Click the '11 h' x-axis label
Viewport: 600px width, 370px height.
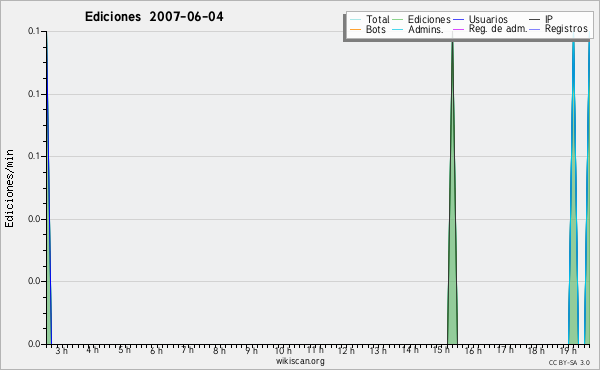pyautogui.click(x=315, y=350)
